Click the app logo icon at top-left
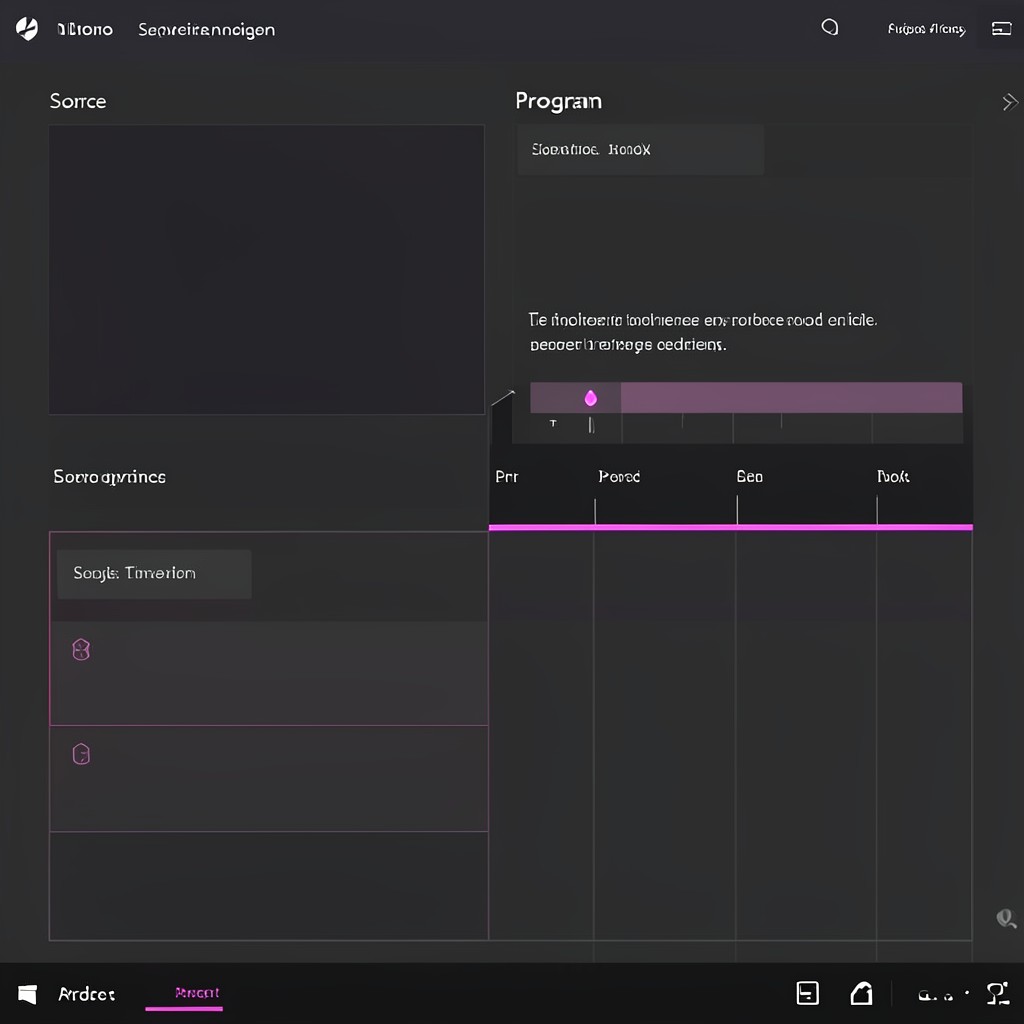The width and height of the screenshot is (1024, 1024). coord(27,29)
